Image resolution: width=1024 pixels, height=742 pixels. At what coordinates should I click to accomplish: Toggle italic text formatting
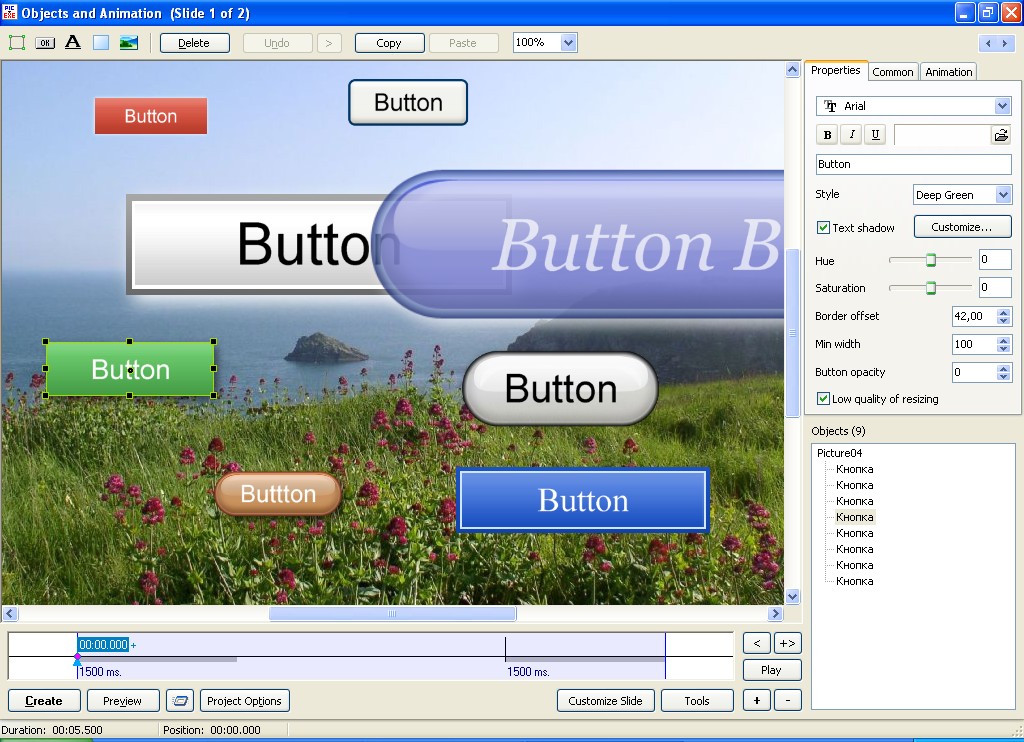(x=852, y=135)
